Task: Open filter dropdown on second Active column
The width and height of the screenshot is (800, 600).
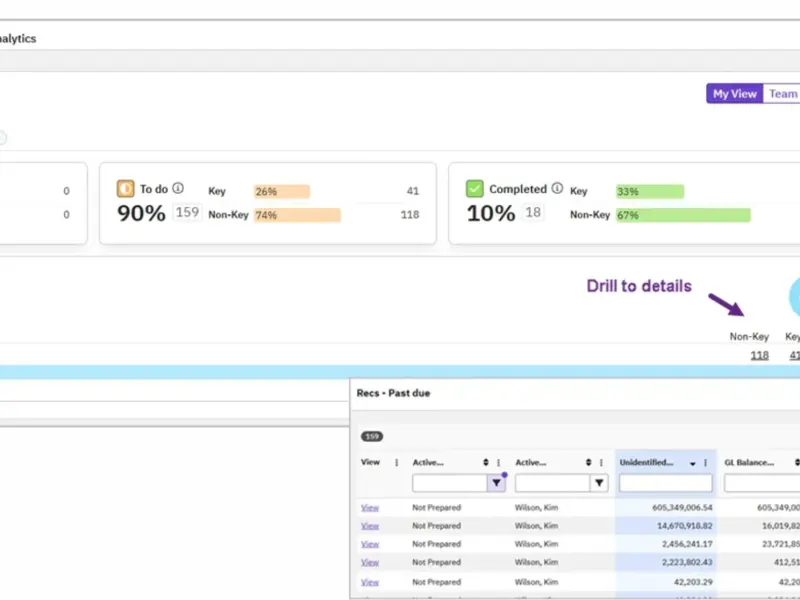Action: (x=599, y=483)
